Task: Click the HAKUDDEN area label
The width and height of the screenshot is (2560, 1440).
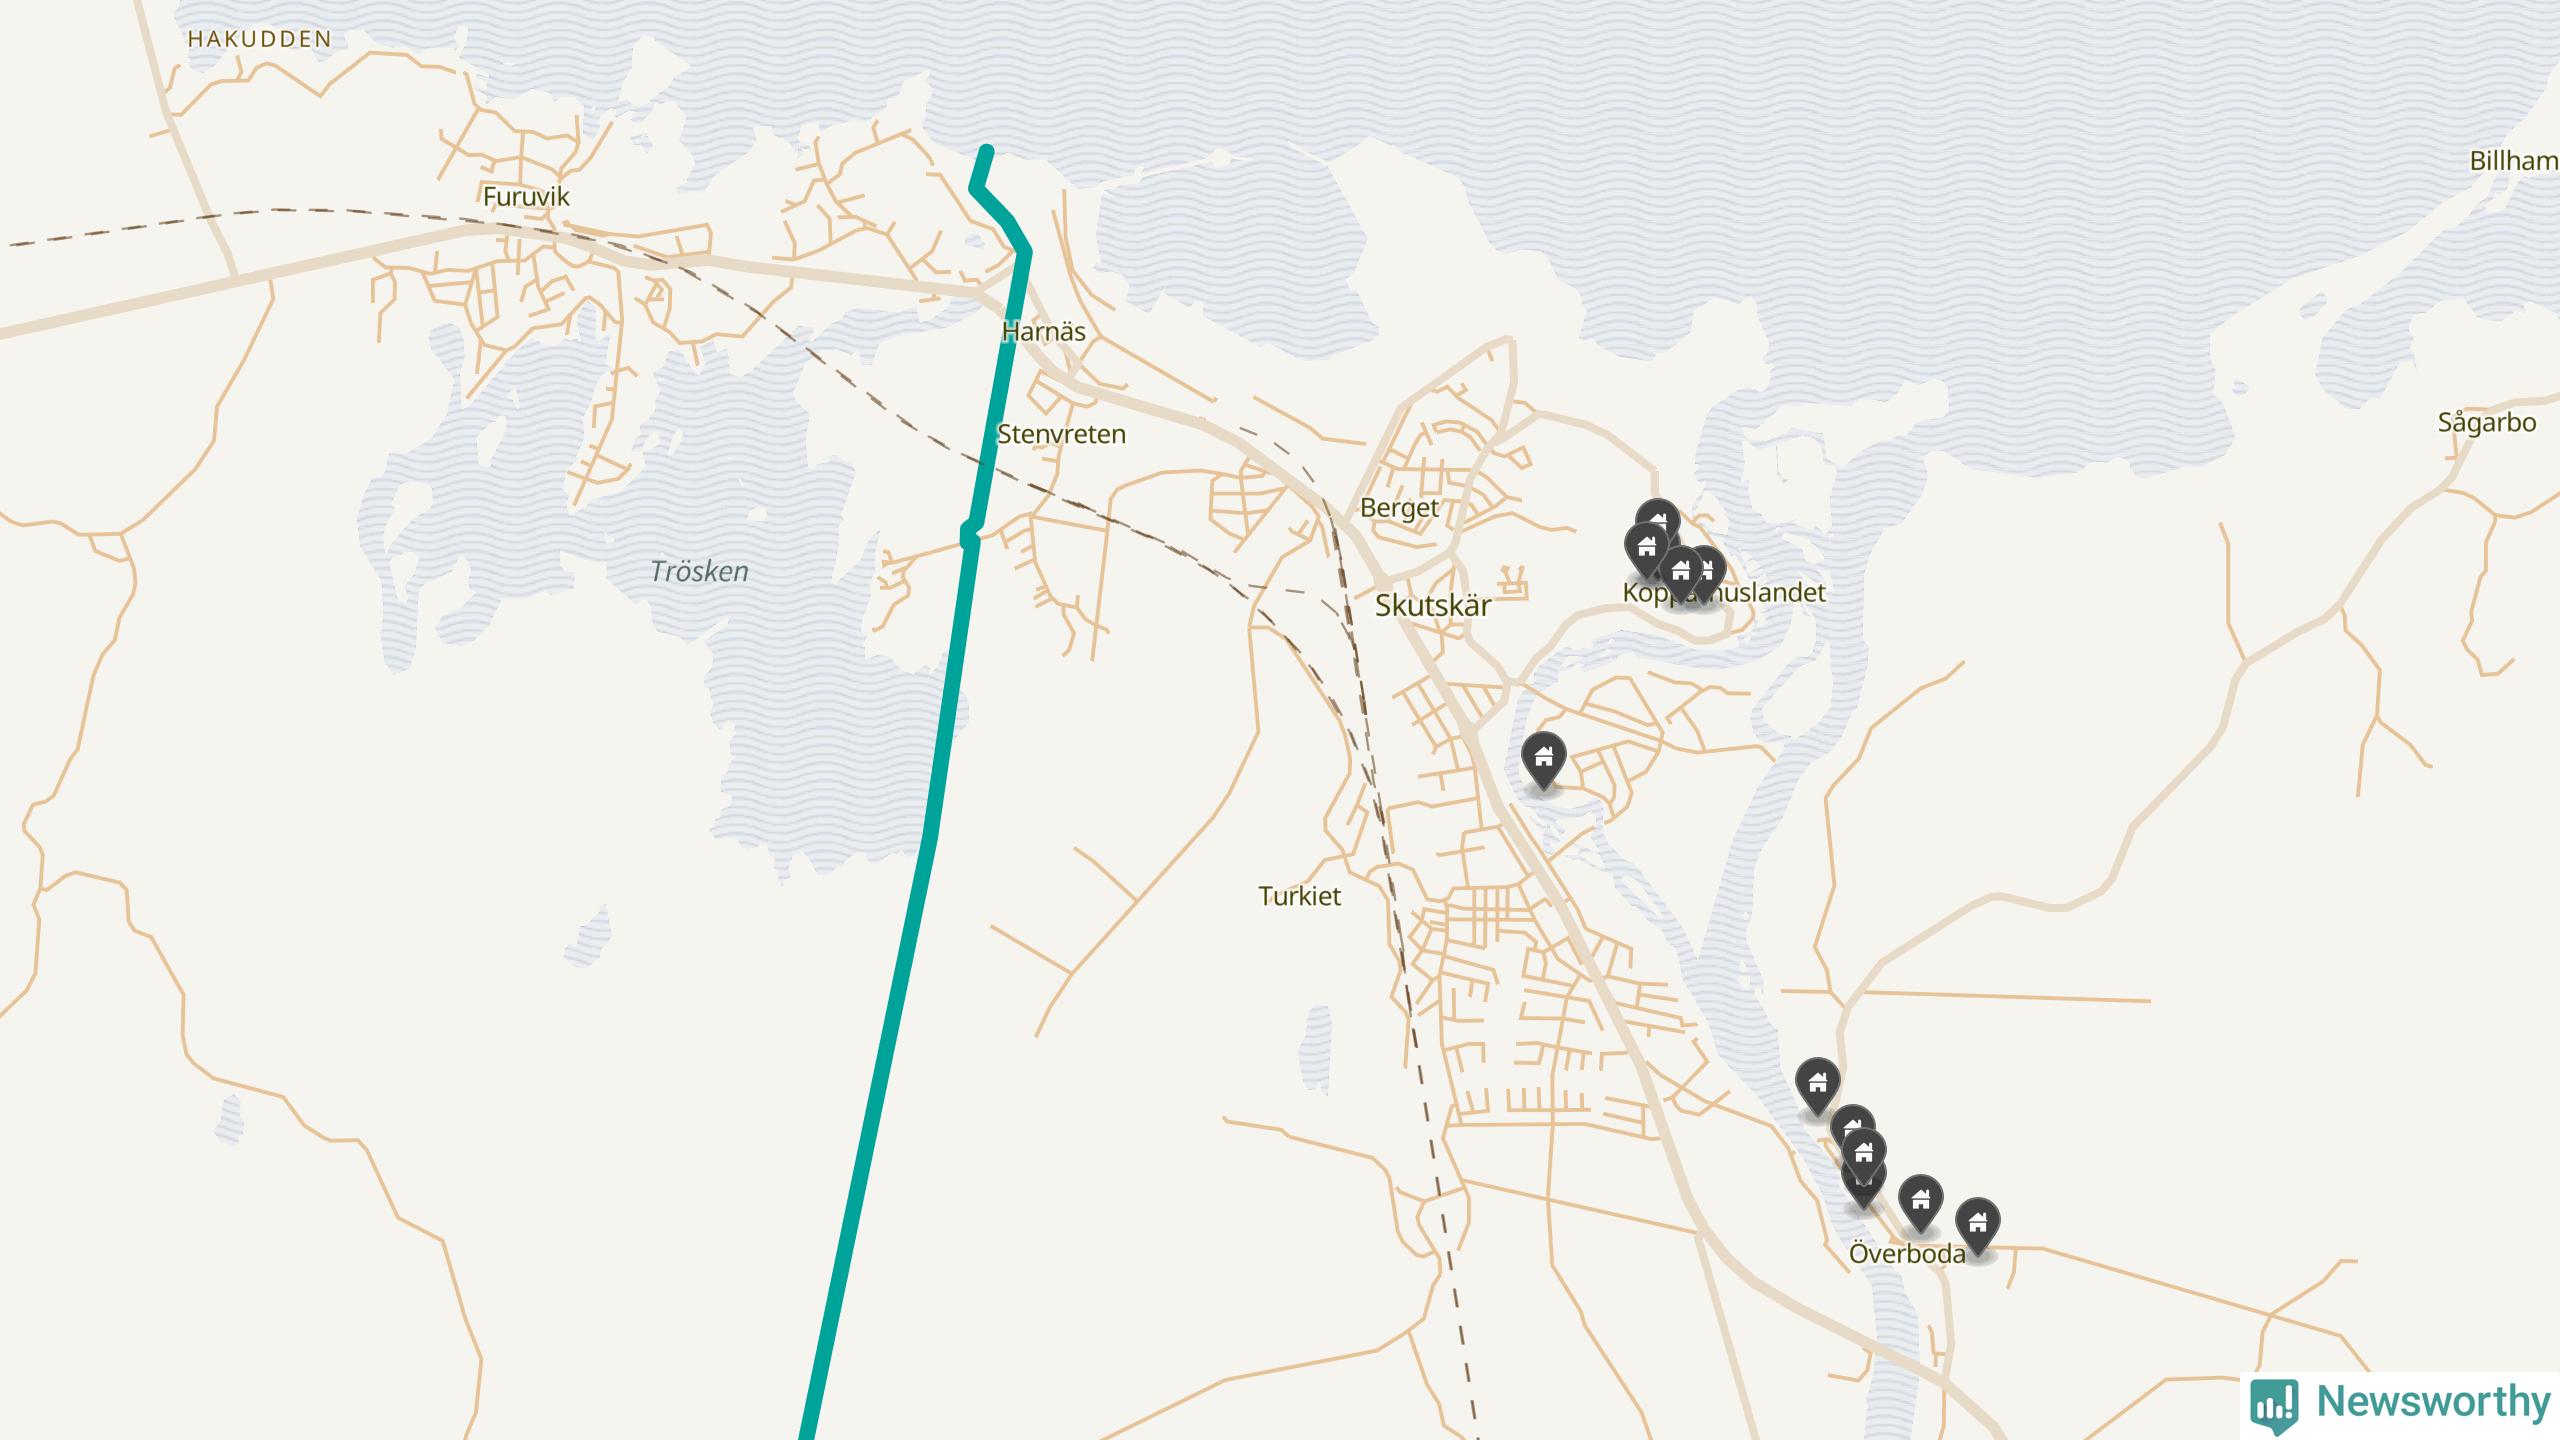Action: tap(260, 39)
